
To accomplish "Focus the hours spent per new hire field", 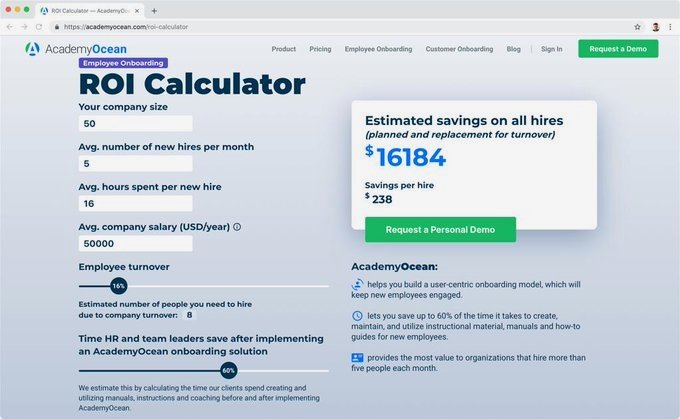I will coord(135,203).
